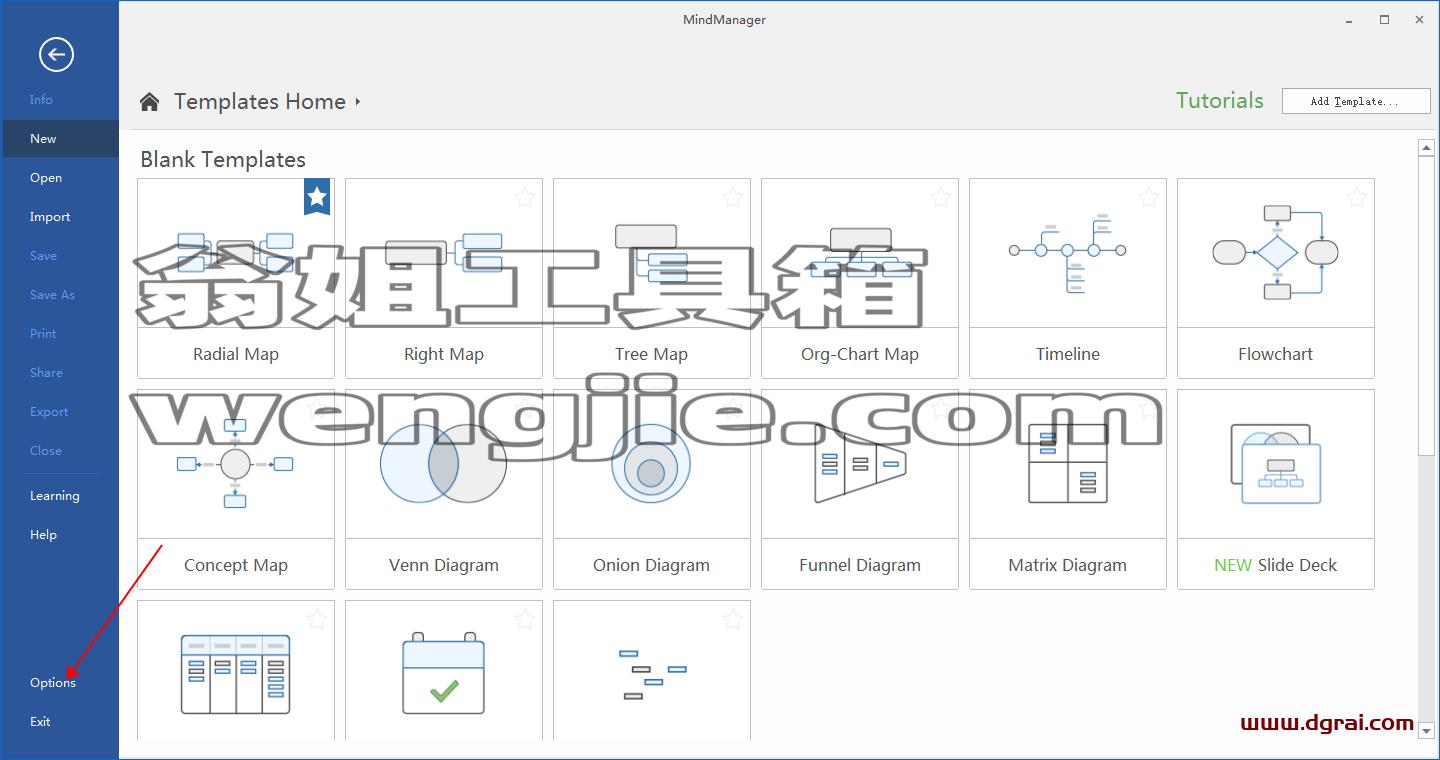Open the Right Map template

point(444,278)
